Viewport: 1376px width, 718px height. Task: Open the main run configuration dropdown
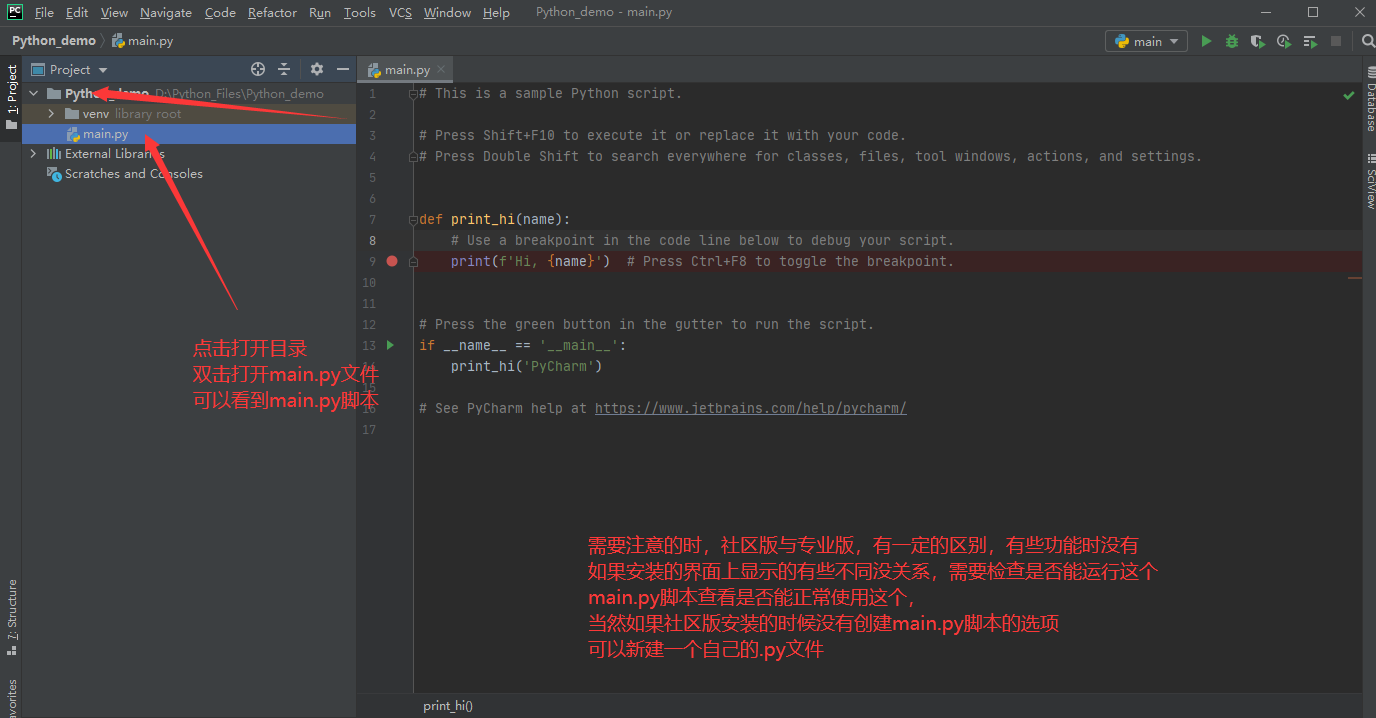pyautogui.click(x=1146, y=41)
